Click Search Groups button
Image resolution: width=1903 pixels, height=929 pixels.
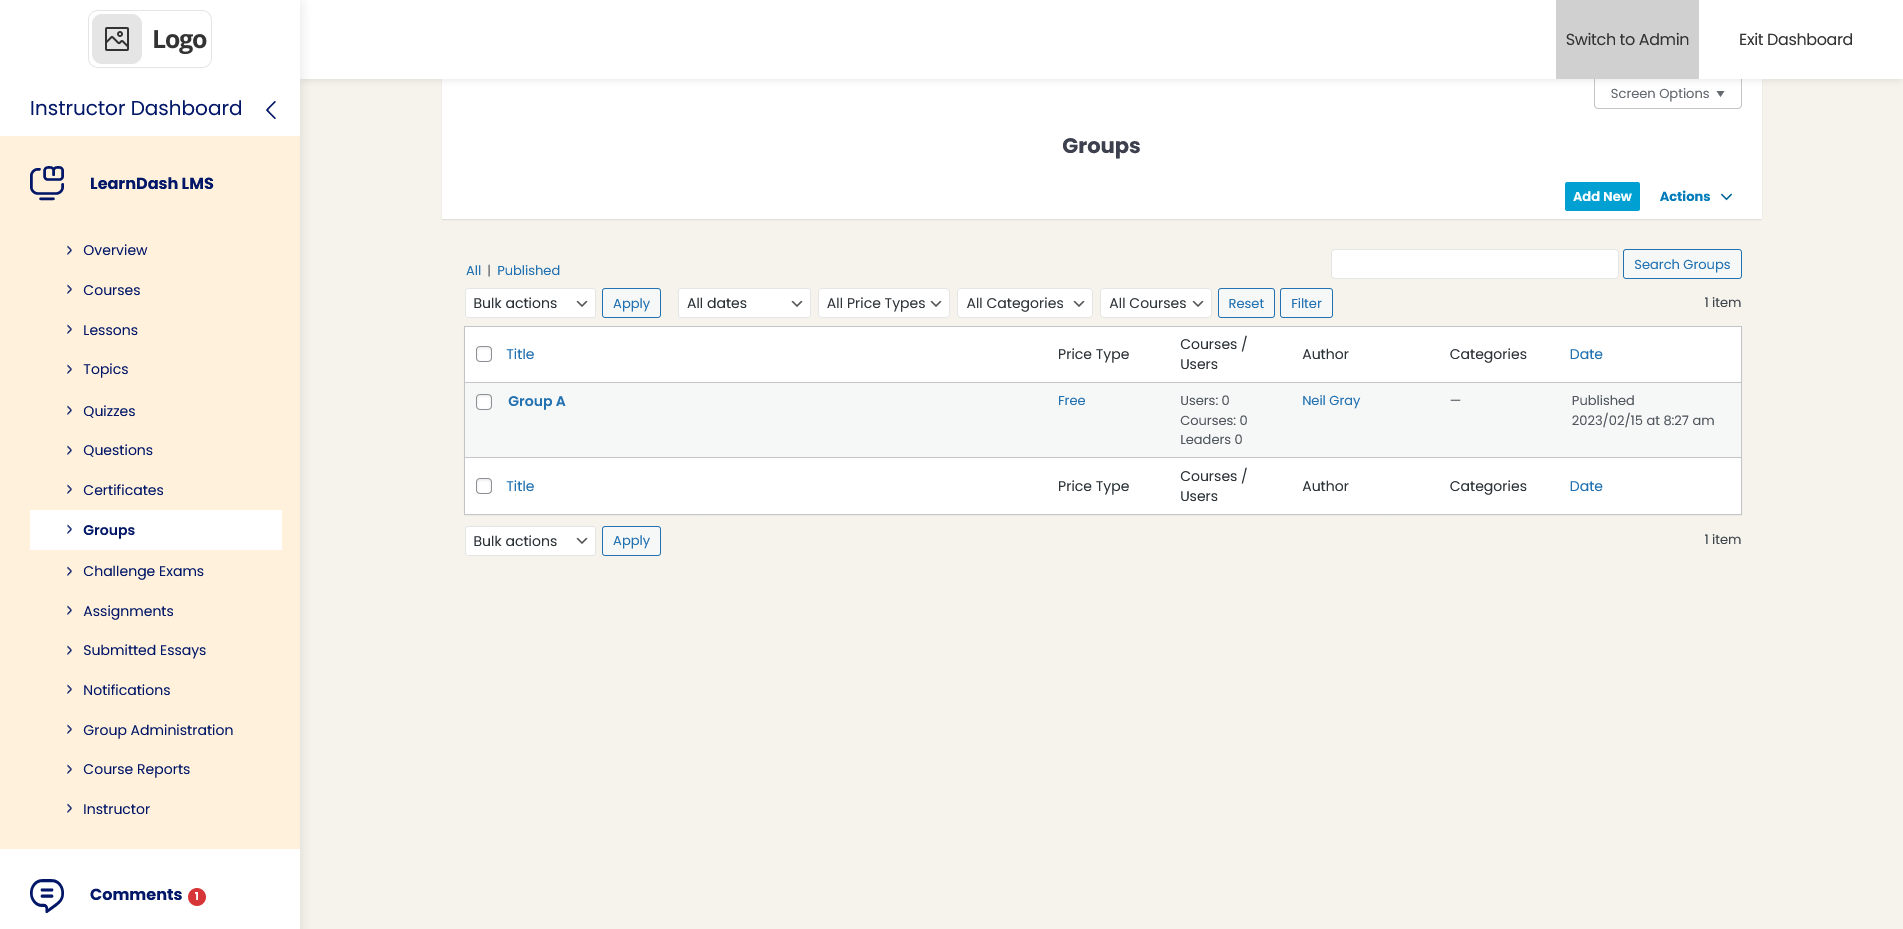[x=1682, y=264]
